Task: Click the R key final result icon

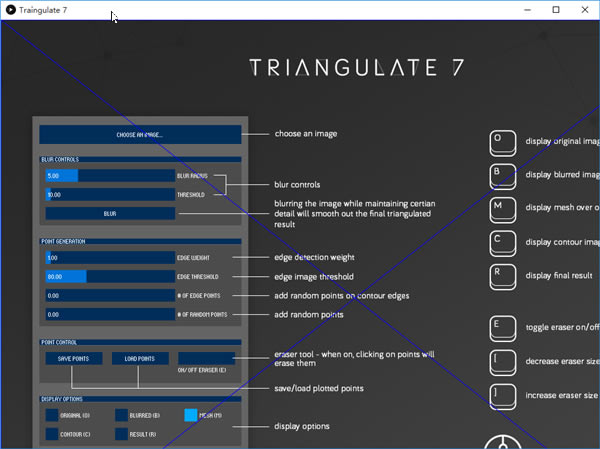Action: (502, 274)
